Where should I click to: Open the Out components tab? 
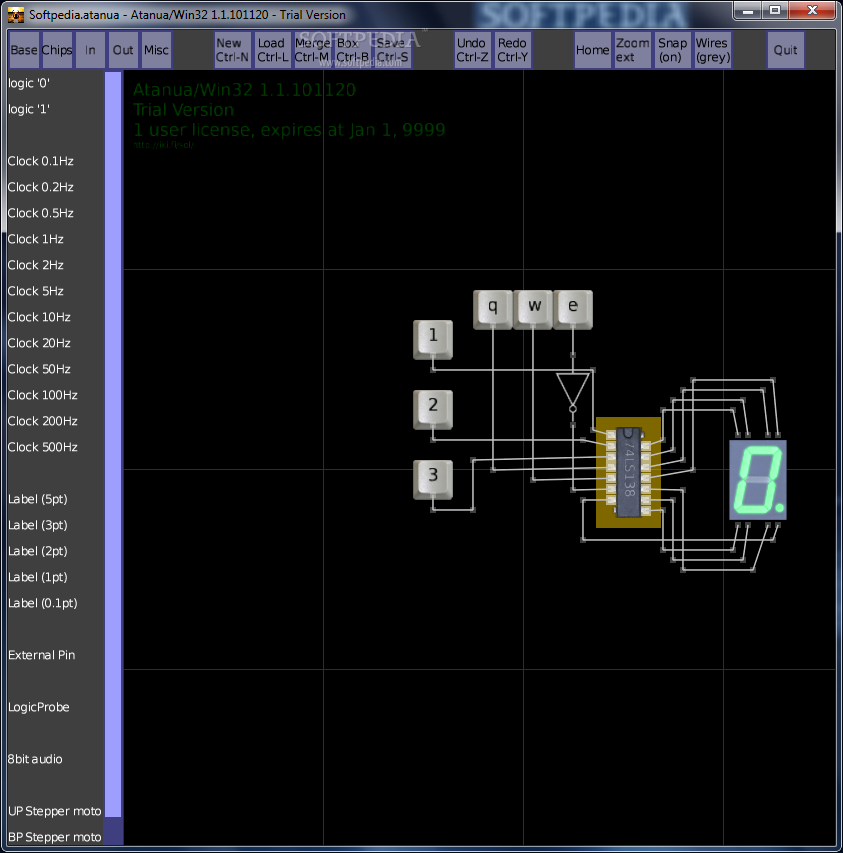(x=123, y=50)
